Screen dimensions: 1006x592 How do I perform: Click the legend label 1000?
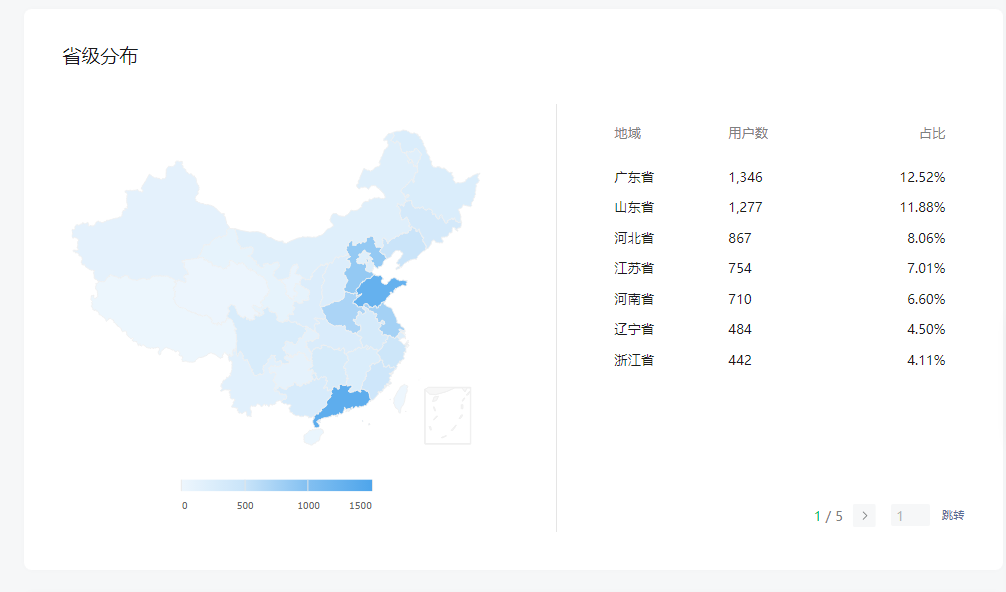coord(309,505)
